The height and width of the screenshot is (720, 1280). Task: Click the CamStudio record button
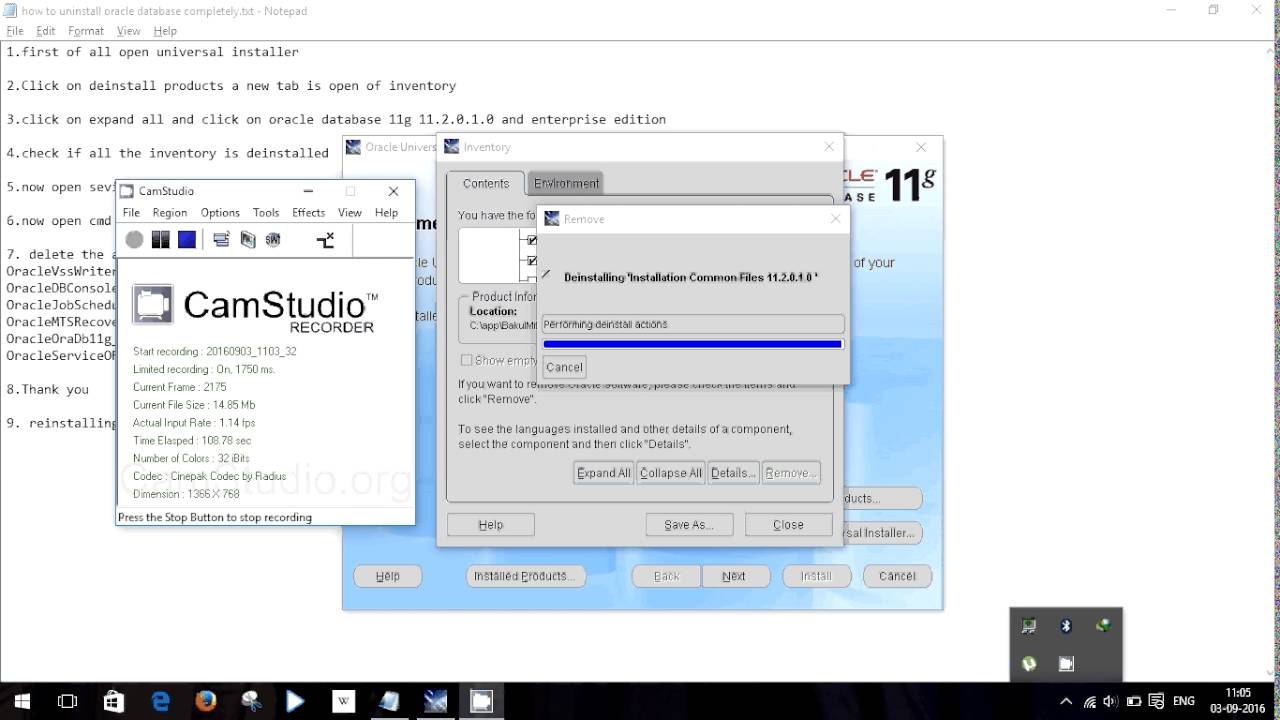(x=134, y=240)
